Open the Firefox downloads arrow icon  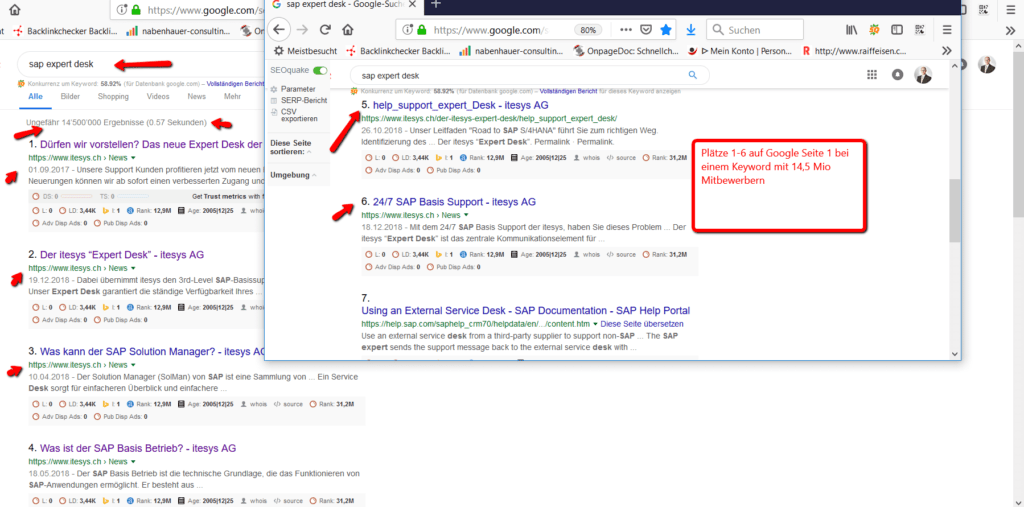tap(691, 29)
